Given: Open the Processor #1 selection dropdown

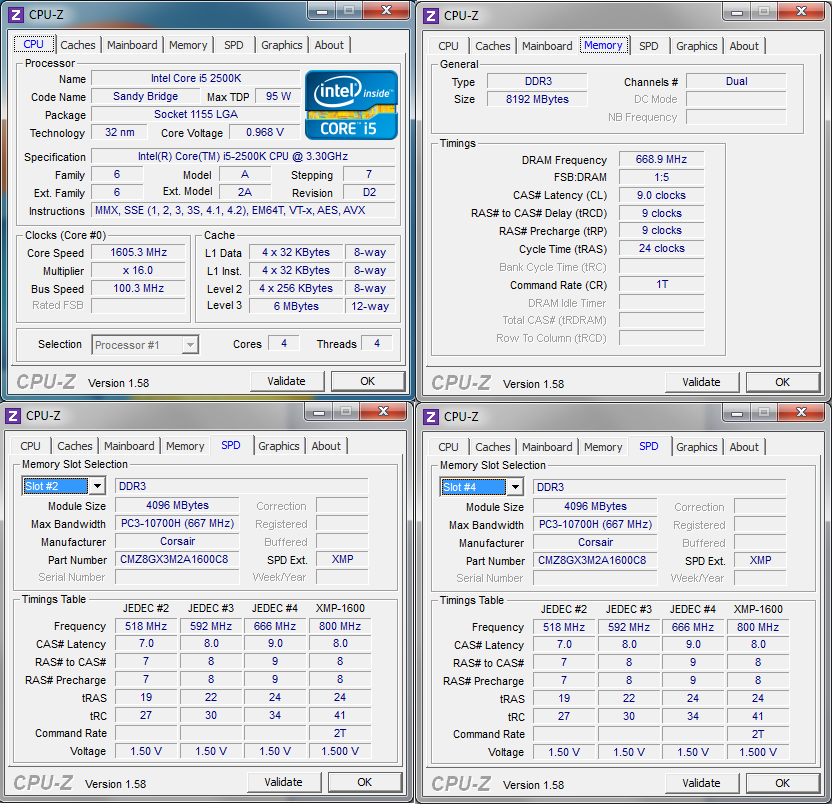Looking at the screenshot, I should click(189, 345).
